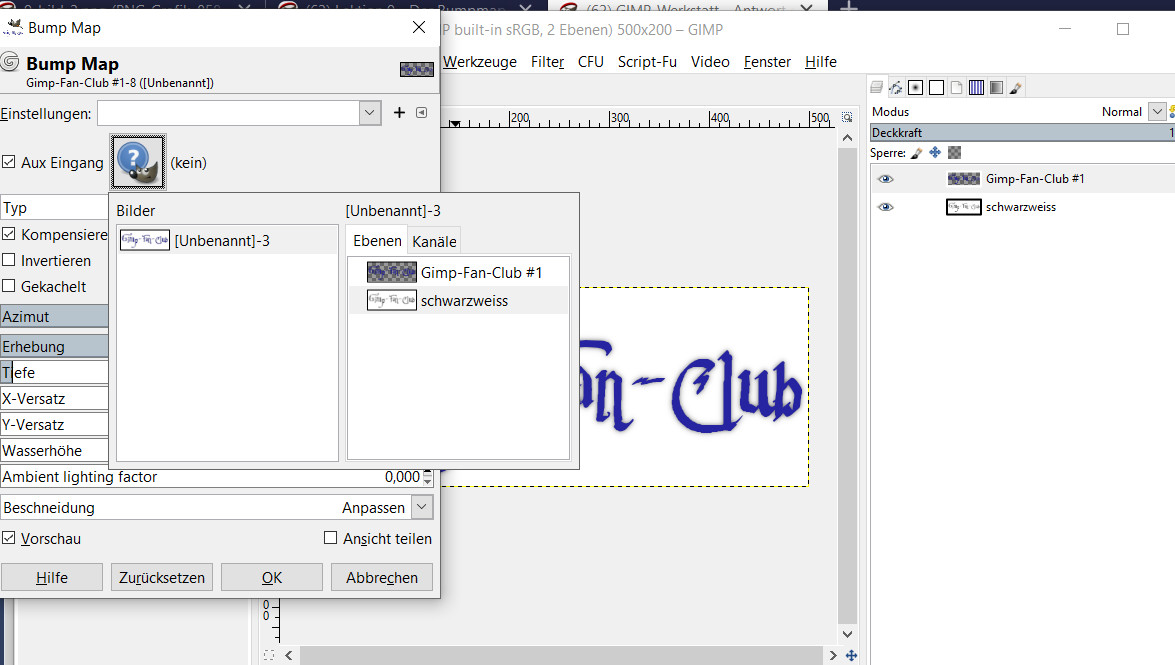
Task: Enable the Invertieren checkbox
Action: [x=9, y=260]
